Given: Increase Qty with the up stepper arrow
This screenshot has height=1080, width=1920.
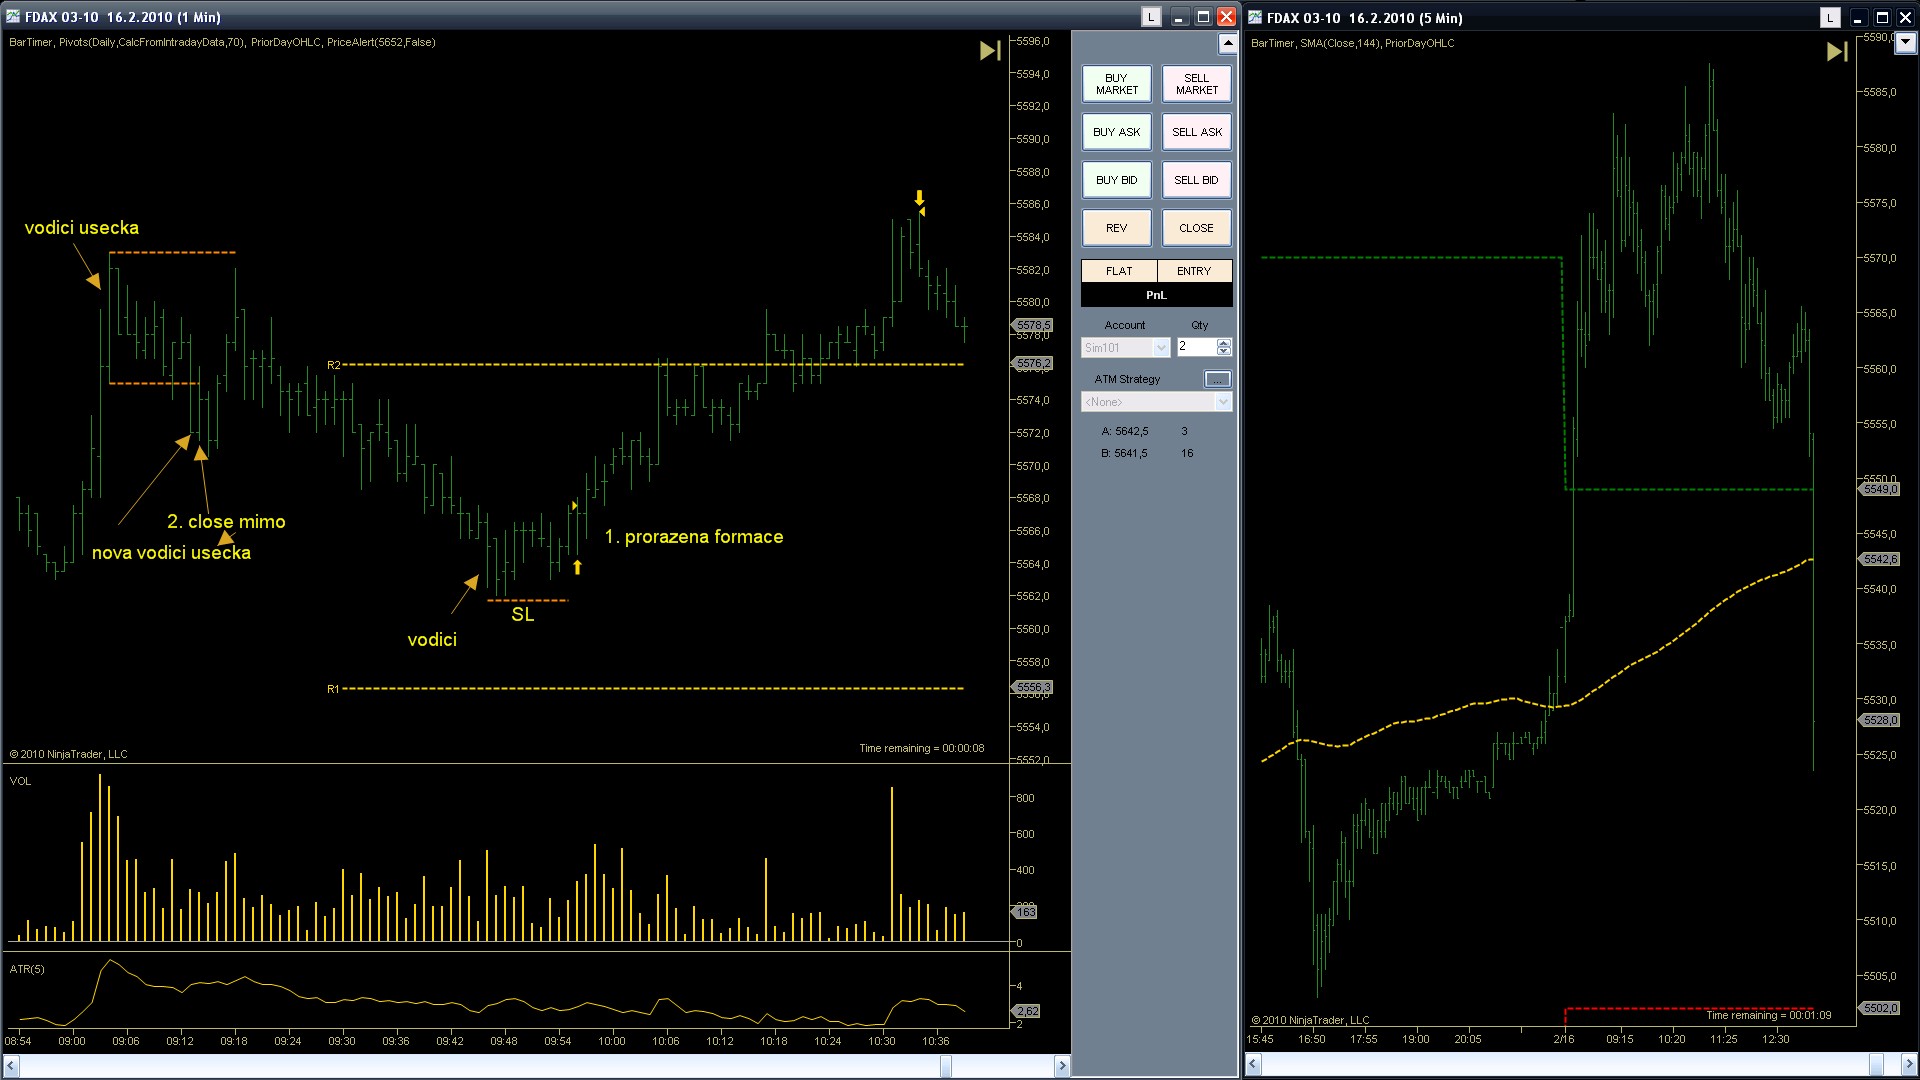Looking at the screenshot, I should [x=1224, y=343].
